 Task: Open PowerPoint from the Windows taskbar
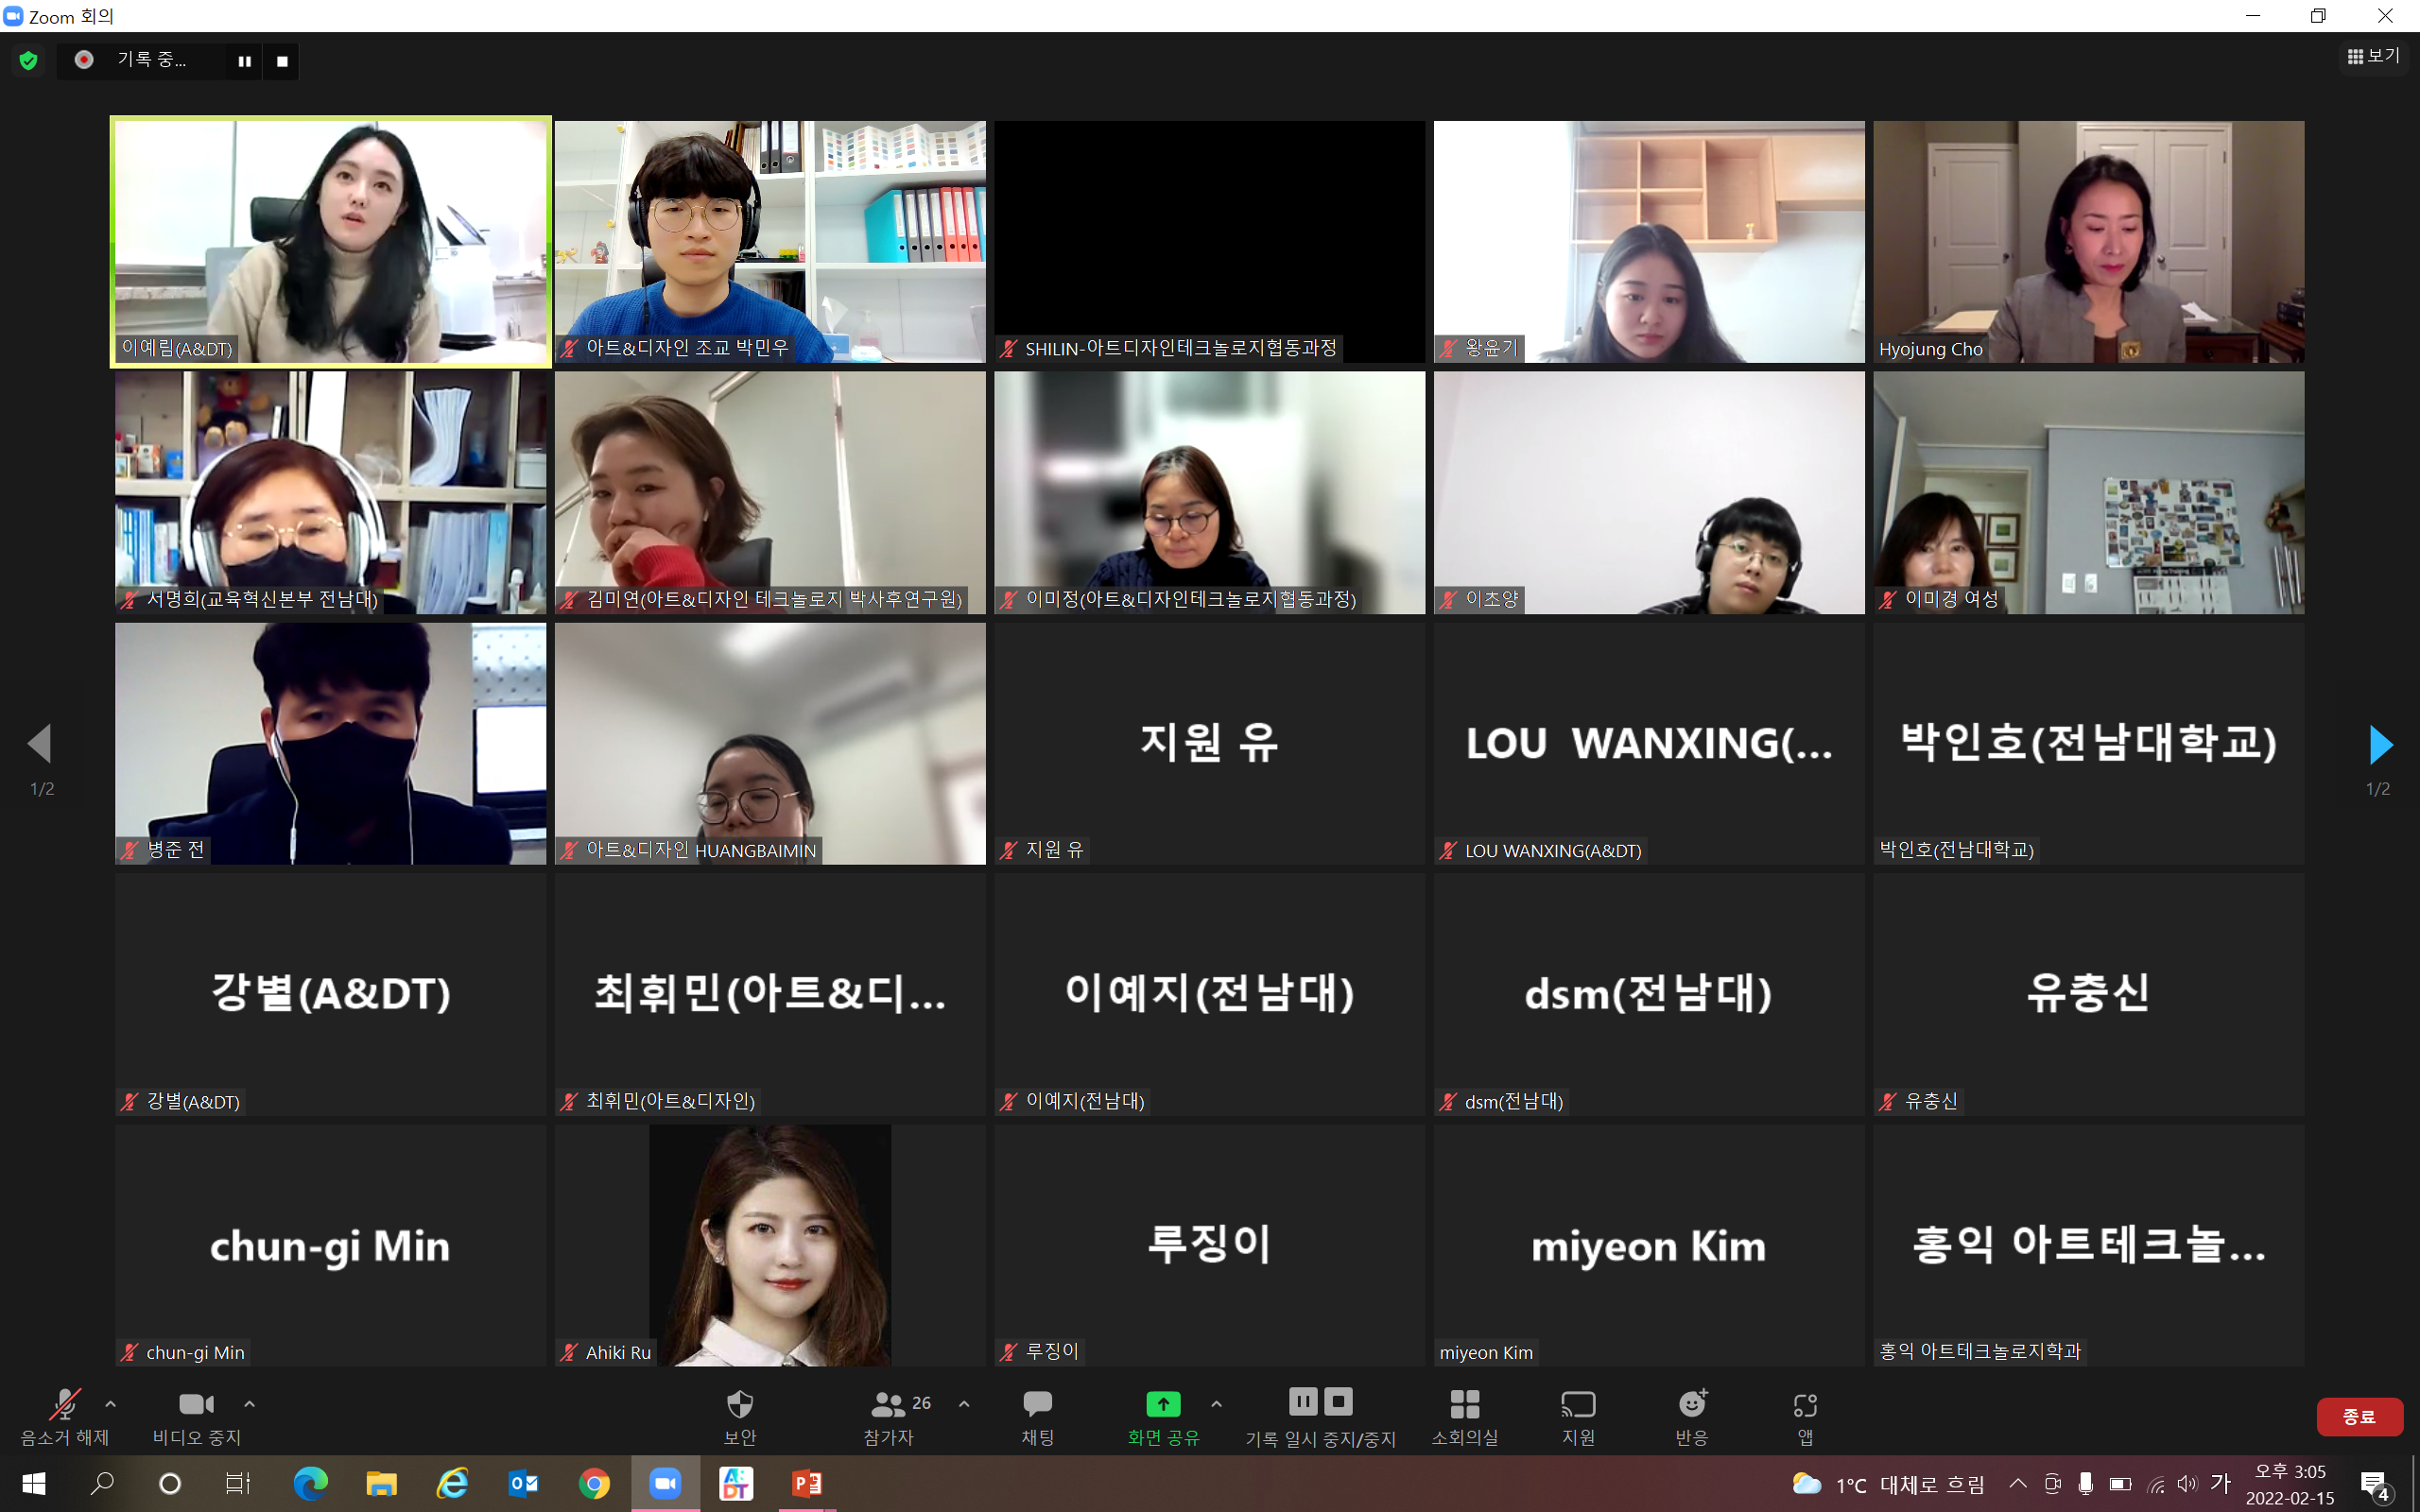point(806,1483)
